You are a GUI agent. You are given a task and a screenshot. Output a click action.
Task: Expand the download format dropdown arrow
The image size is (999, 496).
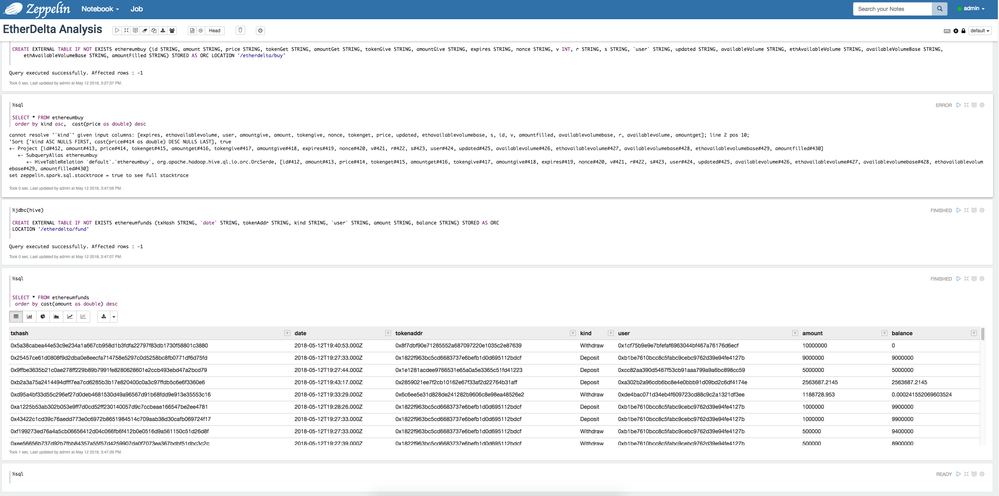point(113,316)
